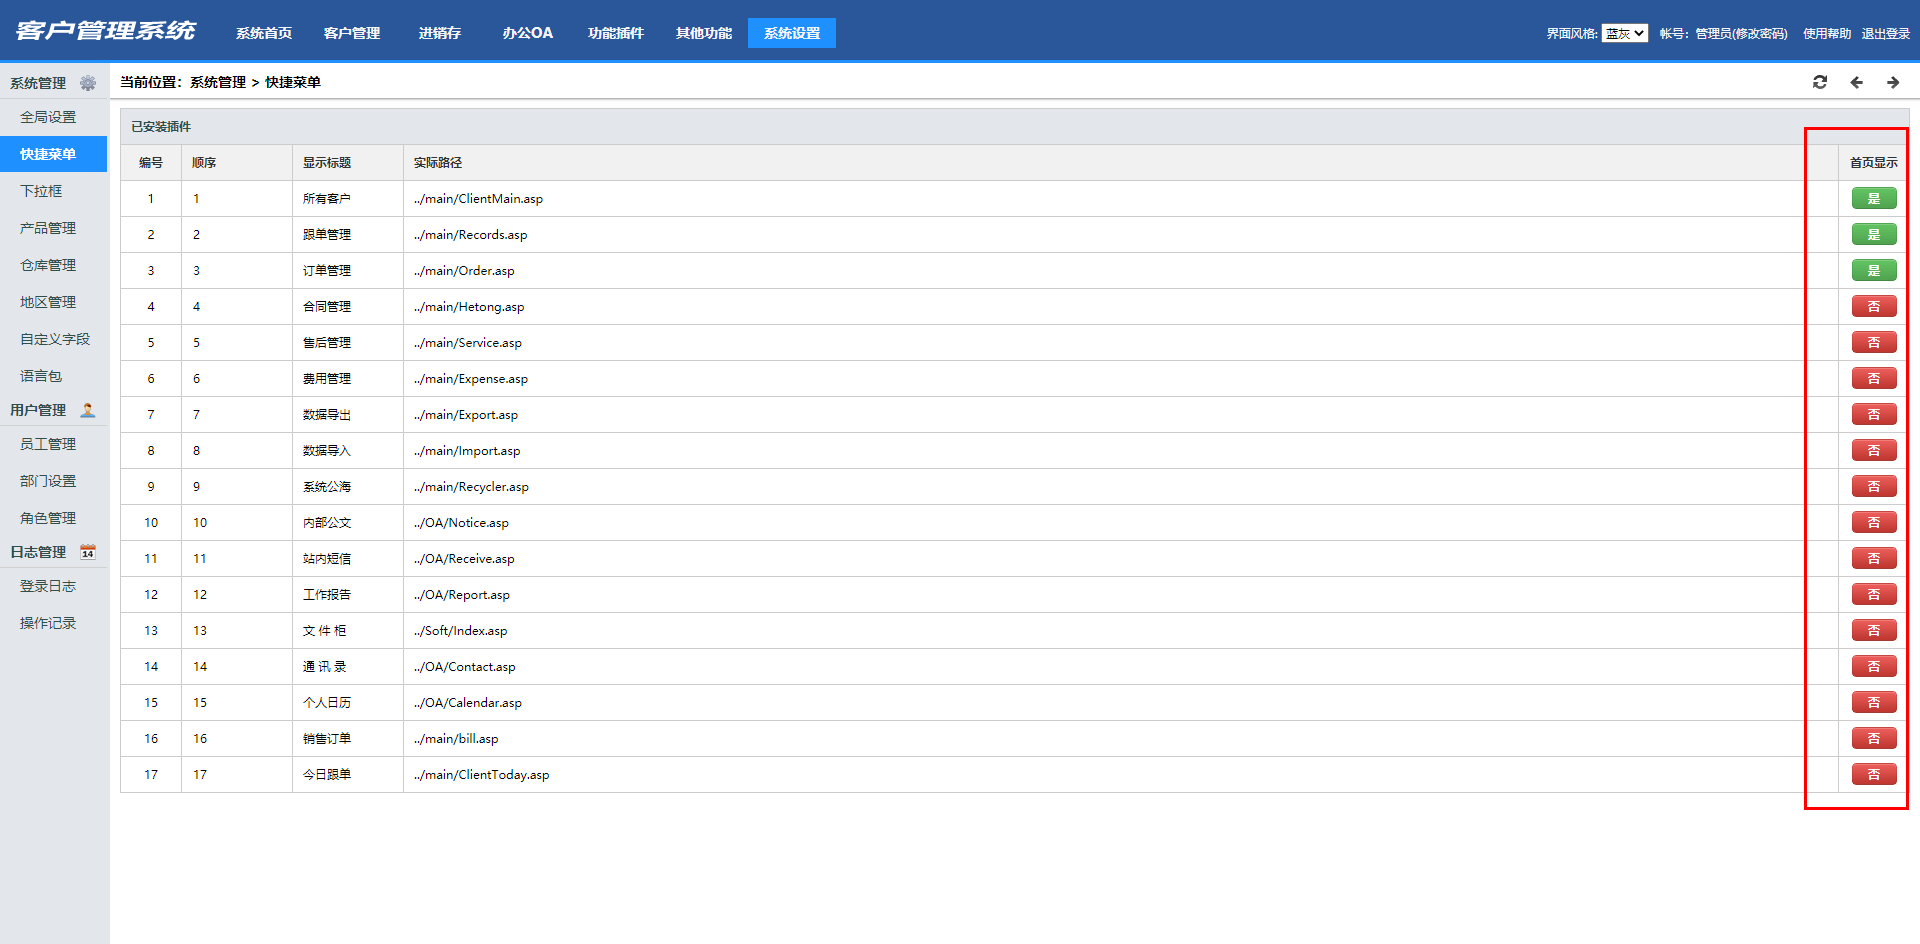The image size is (1920, 944).
Task: Open the 办公OA top menu
Action: [x=528, y=33]
